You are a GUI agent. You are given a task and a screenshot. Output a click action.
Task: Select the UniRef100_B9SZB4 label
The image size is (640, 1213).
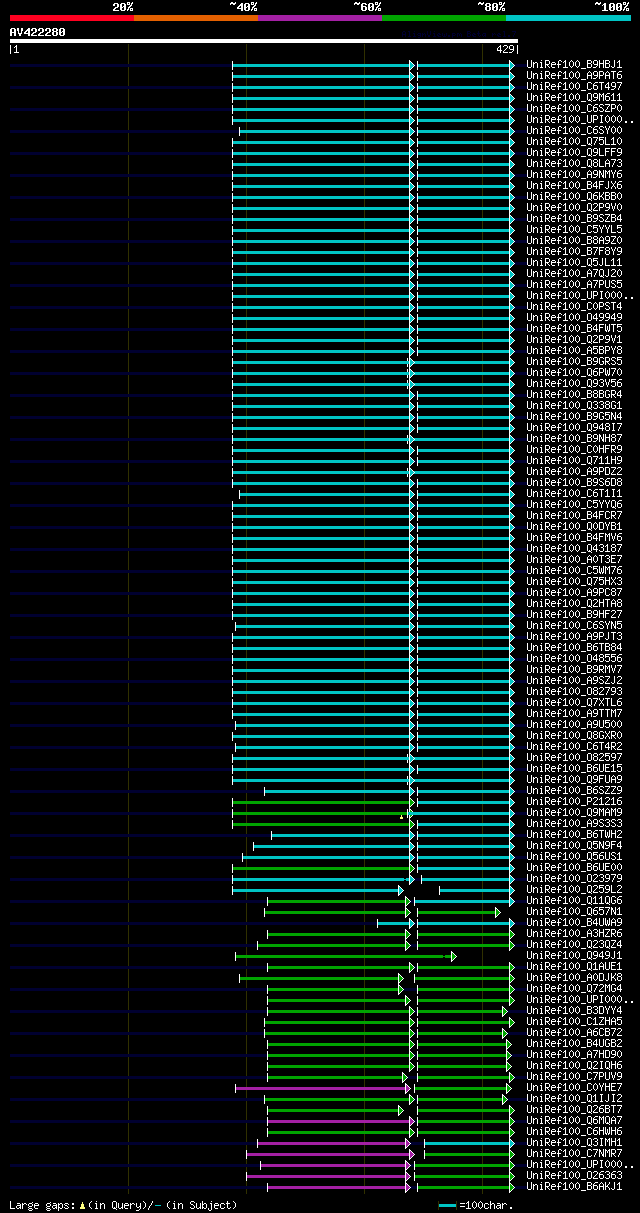click(x=574, y=218)
